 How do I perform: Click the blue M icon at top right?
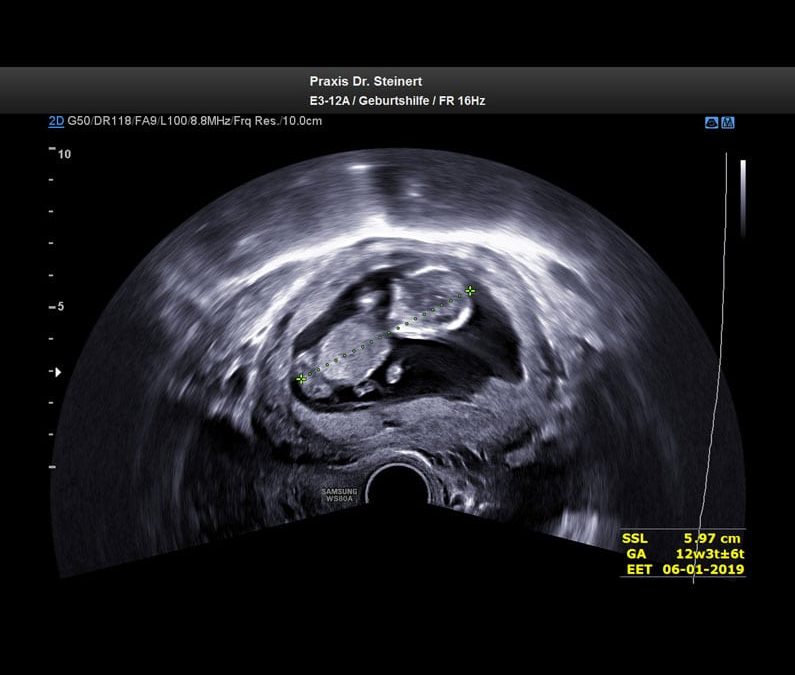[x=728, y=122]
